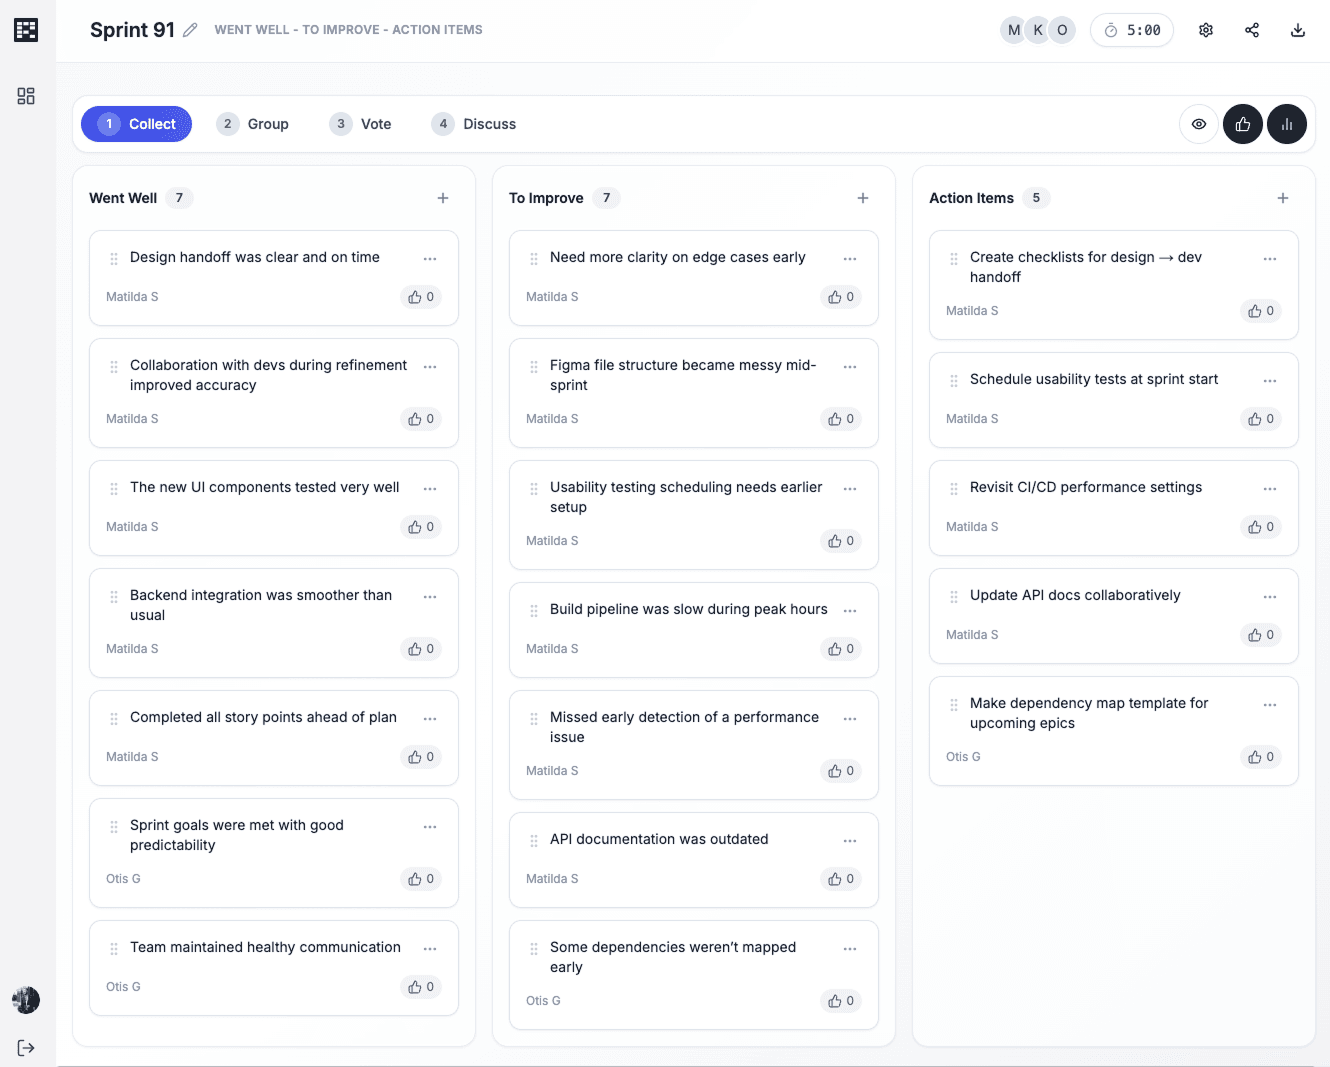Click the pencil icon beside Sprint 91

pos(190,30)
